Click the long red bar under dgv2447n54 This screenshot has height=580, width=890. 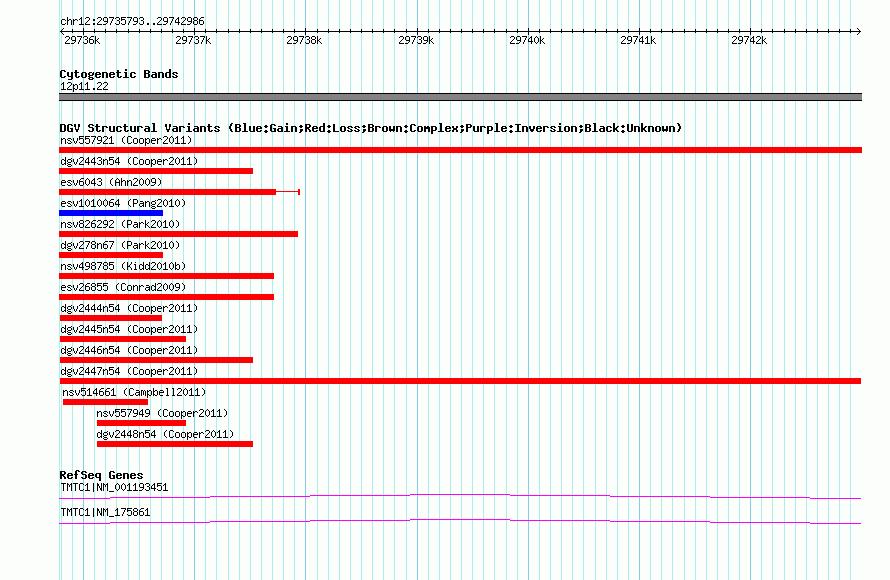(x=460, y=381)
